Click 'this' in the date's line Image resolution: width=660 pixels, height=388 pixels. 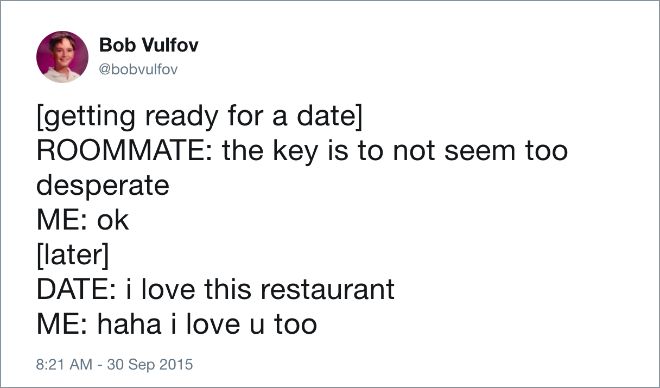pos(228,290)
